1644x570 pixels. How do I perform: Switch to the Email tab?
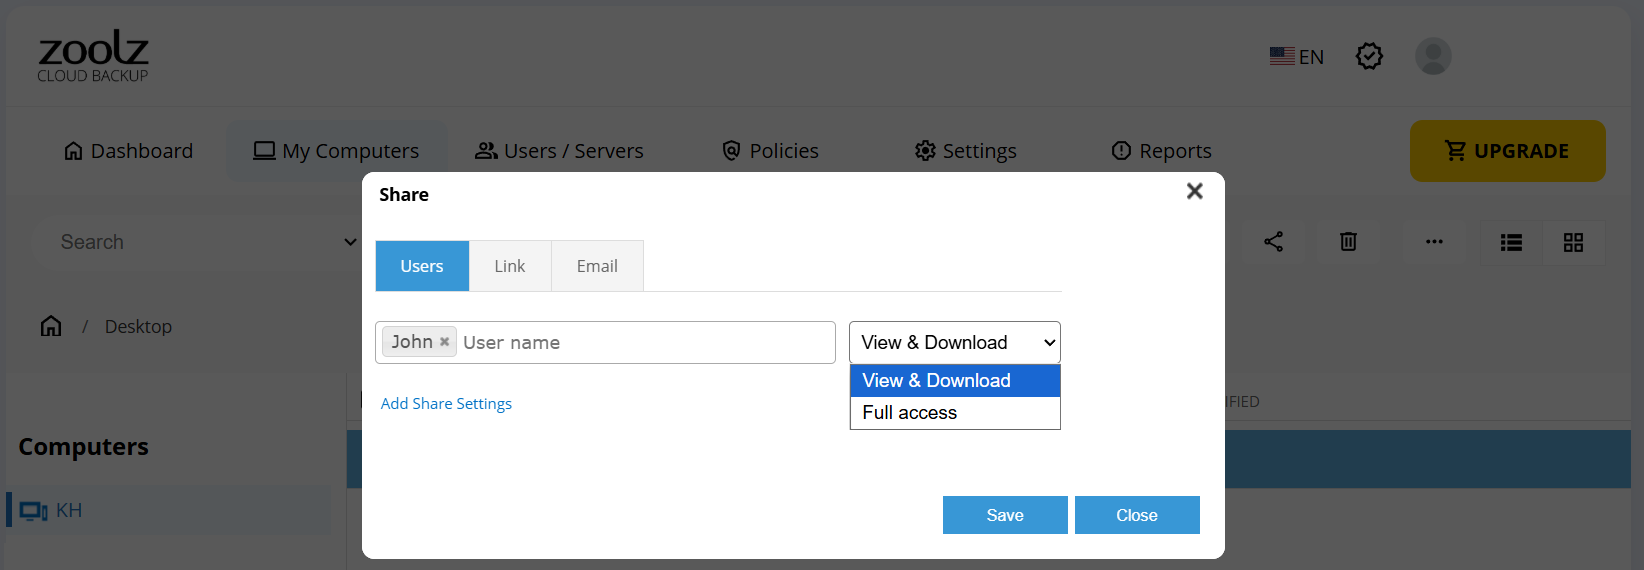[597, 266]
